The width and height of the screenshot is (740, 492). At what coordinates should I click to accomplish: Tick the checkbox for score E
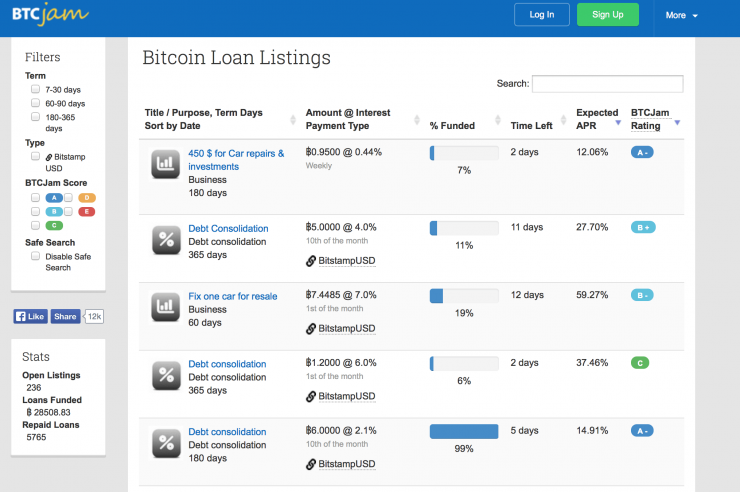click(x=68, y=211)
